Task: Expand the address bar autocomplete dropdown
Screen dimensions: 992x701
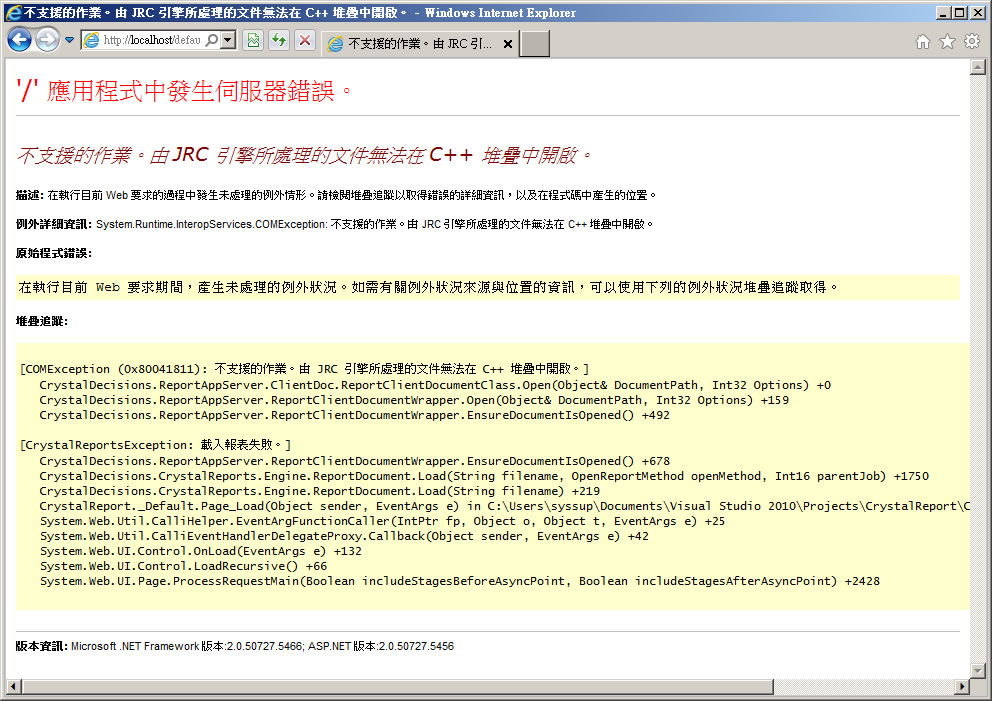Action: (228, 40)
